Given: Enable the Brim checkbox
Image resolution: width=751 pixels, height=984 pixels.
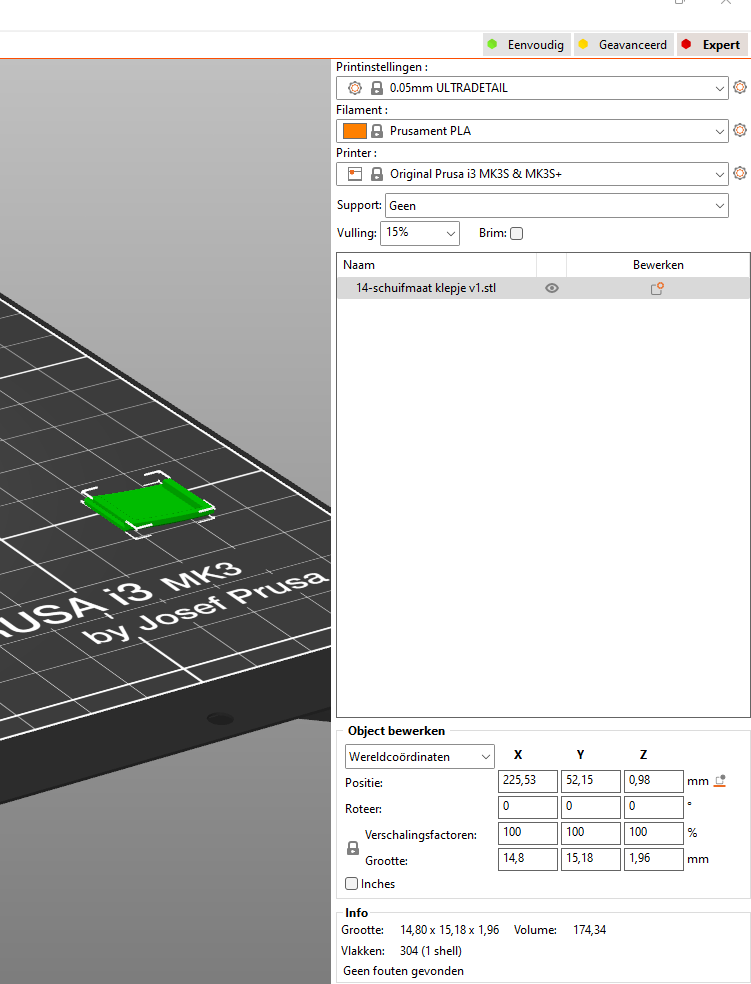Looking at the screenshot, I should pyautogui.click(x=516, y=234).
